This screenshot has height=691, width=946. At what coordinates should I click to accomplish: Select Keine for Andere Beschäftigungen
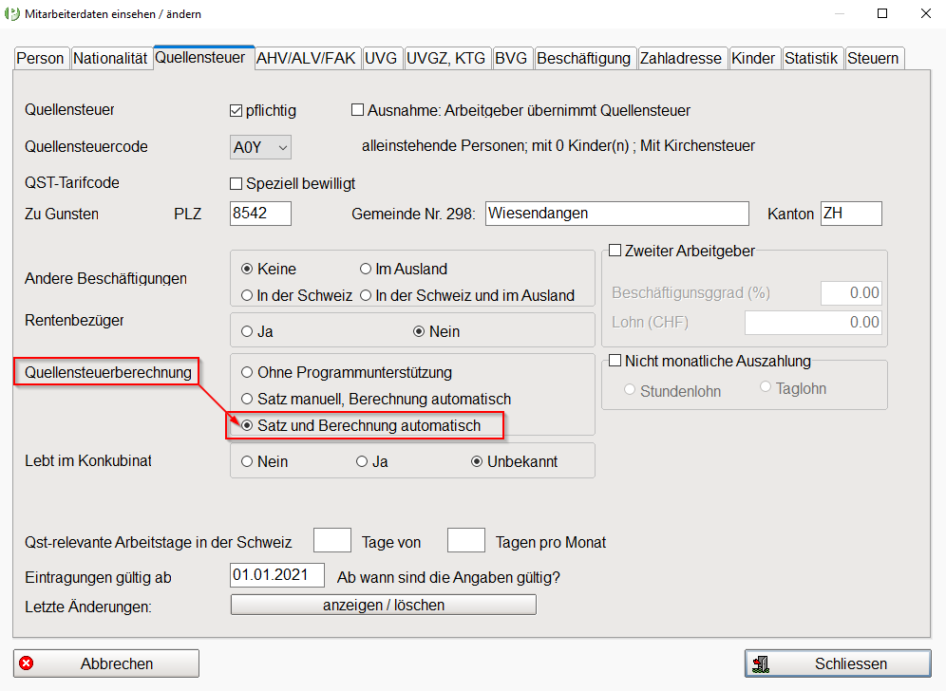[x=247, y=269]
